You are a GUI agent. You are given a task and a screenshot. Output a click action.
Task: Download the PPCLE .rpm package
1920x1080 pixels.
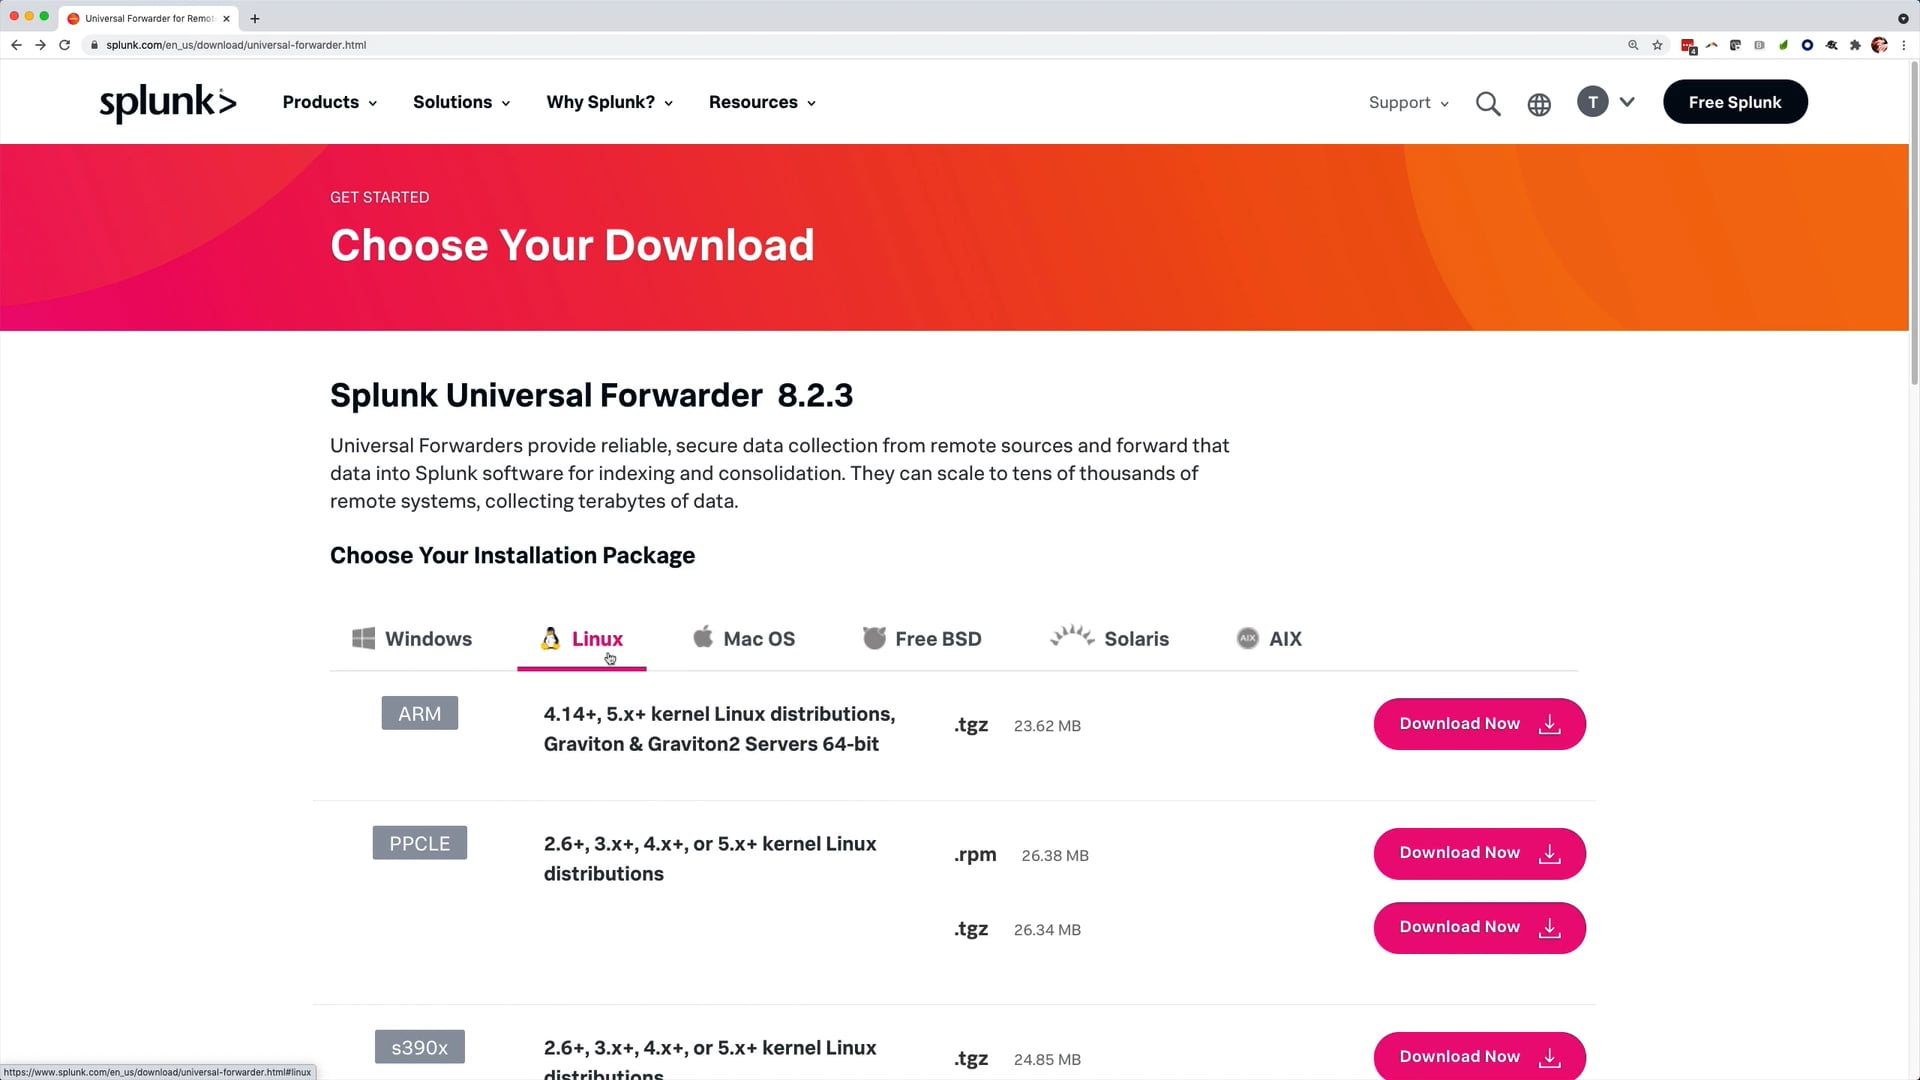[1479, 853]
